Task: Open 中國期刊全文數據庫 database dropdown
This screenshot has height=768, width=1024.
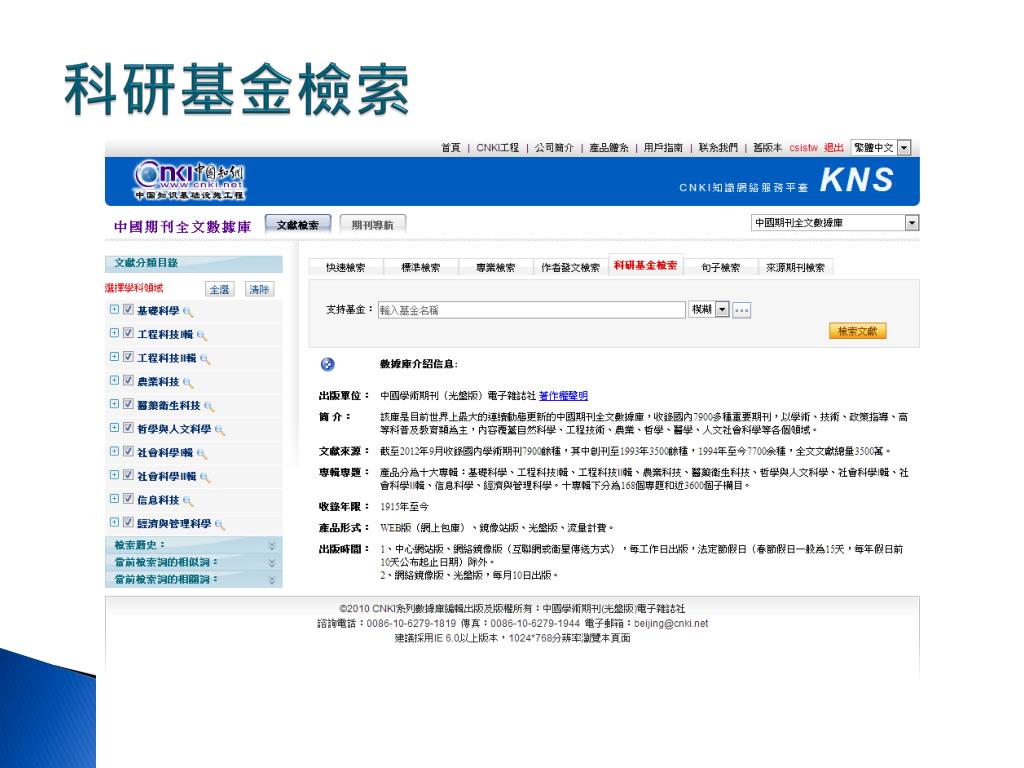Action: (912, 223)
